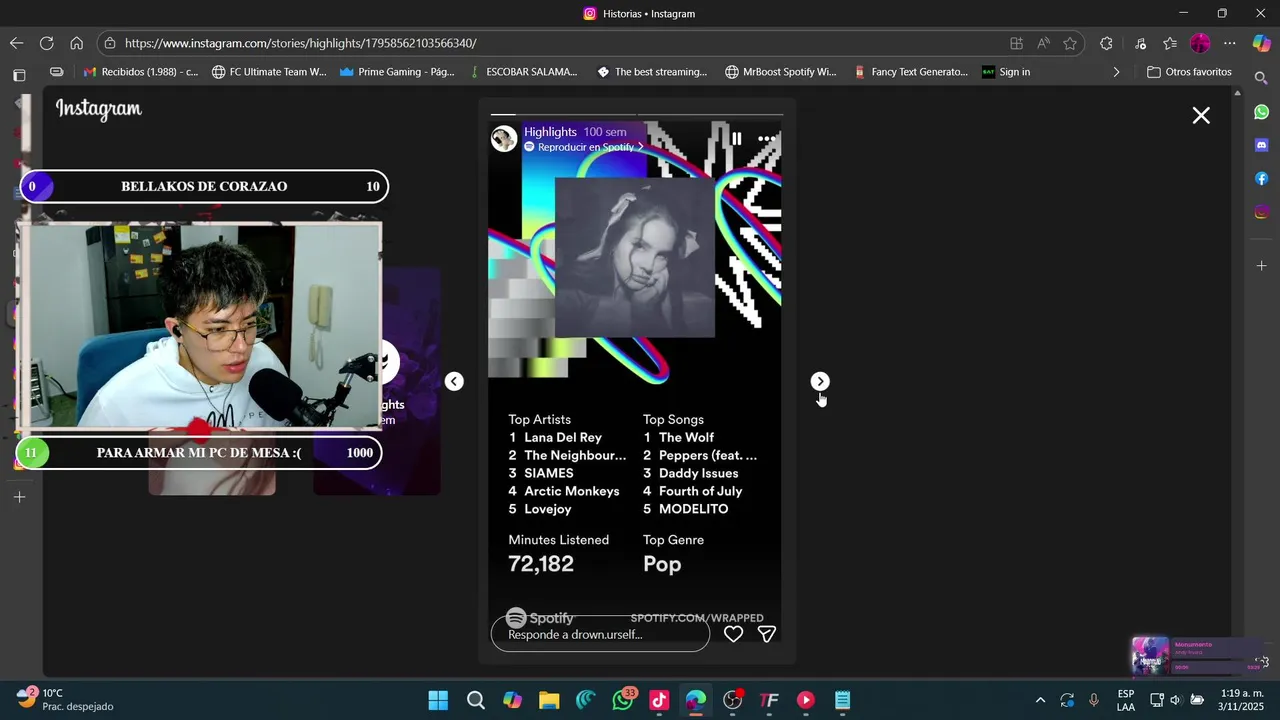Click the Instagram logo
The width and height of the screenshot is (1280, 720).
[x=99, y=109]
